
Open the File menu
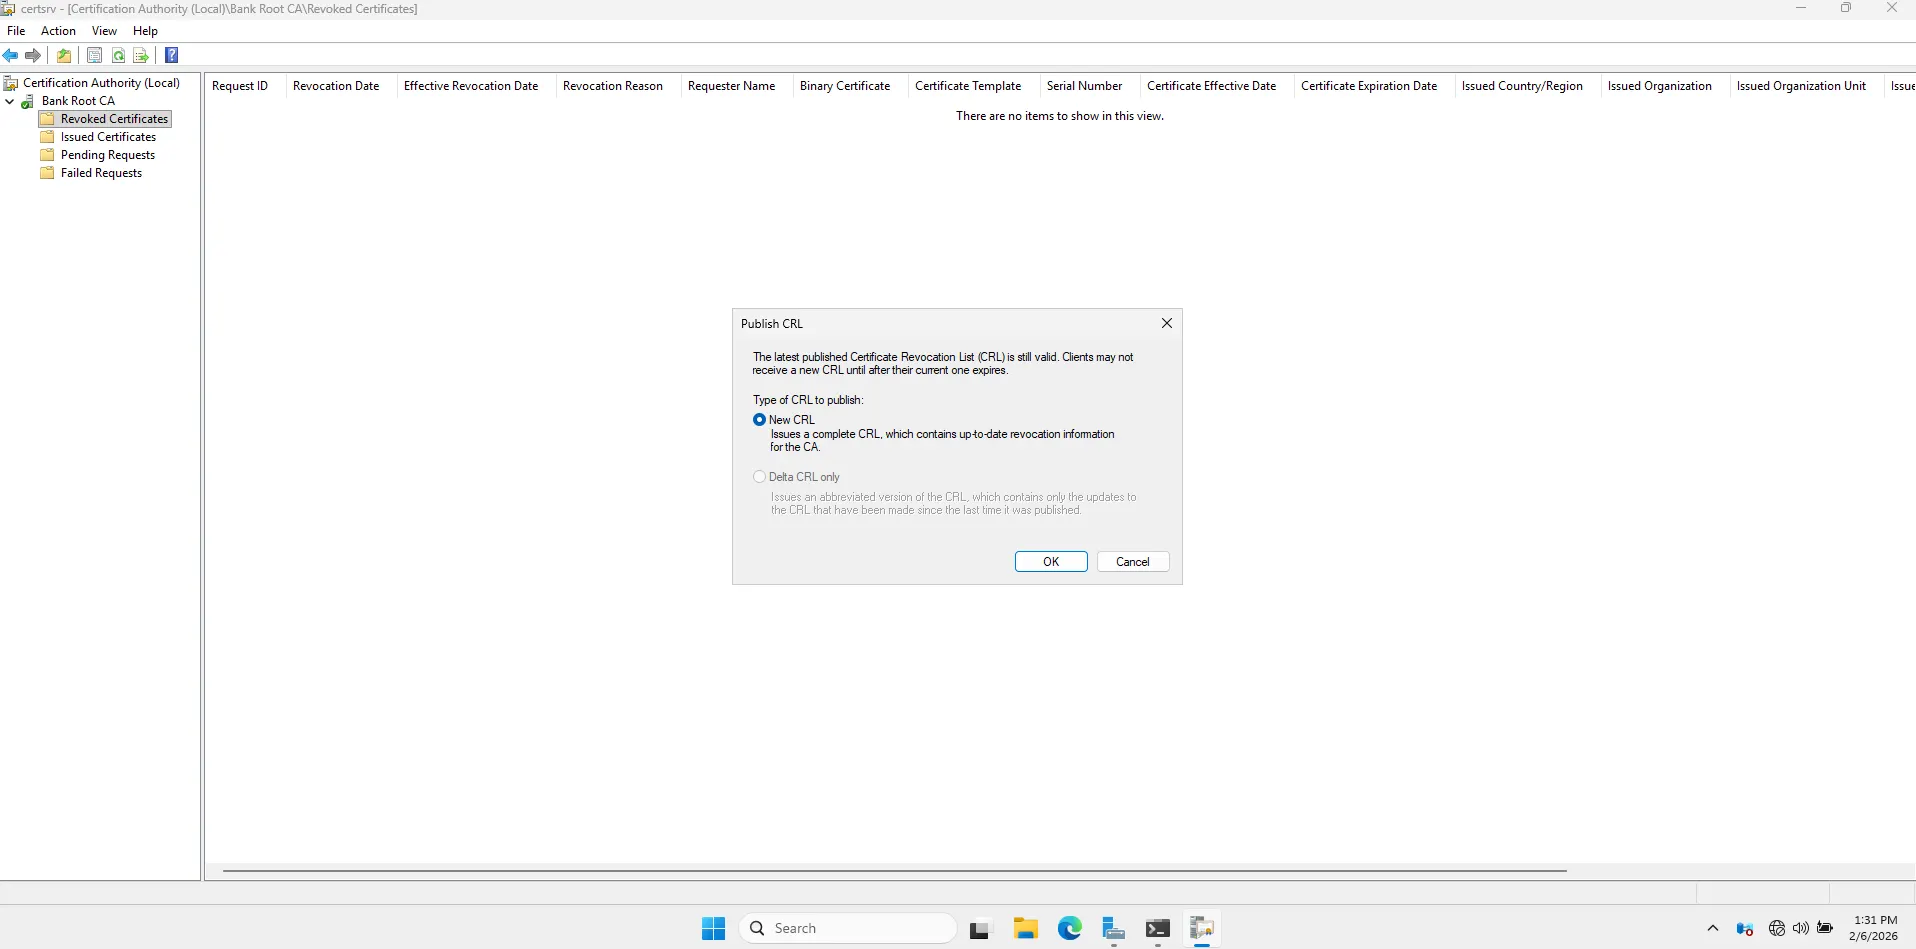pyautogui.click(x=16, y=31)
